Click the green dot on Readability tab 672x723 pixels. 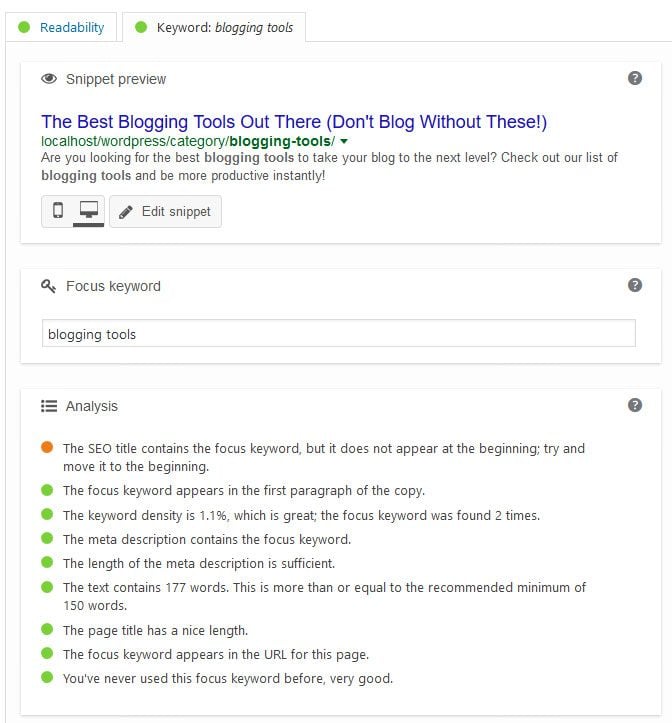click(24, 27)
